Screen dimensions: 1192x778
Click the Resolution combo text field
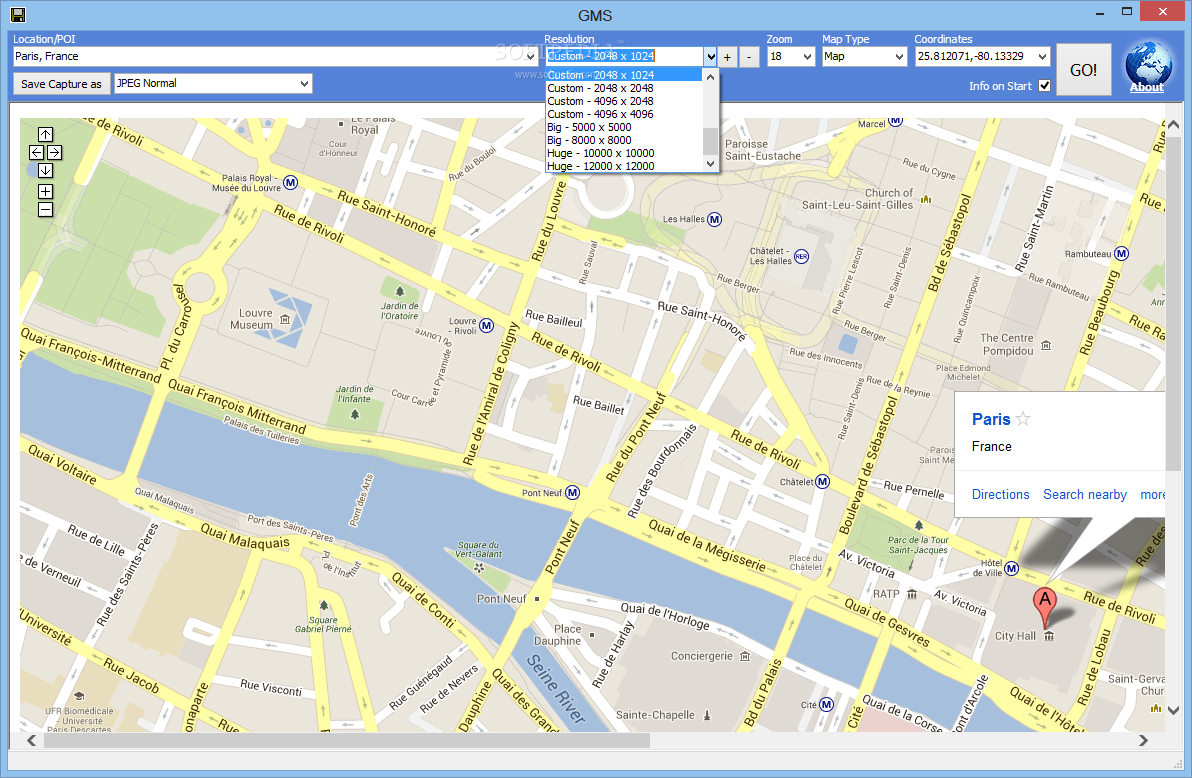click(x=624, y=56)
